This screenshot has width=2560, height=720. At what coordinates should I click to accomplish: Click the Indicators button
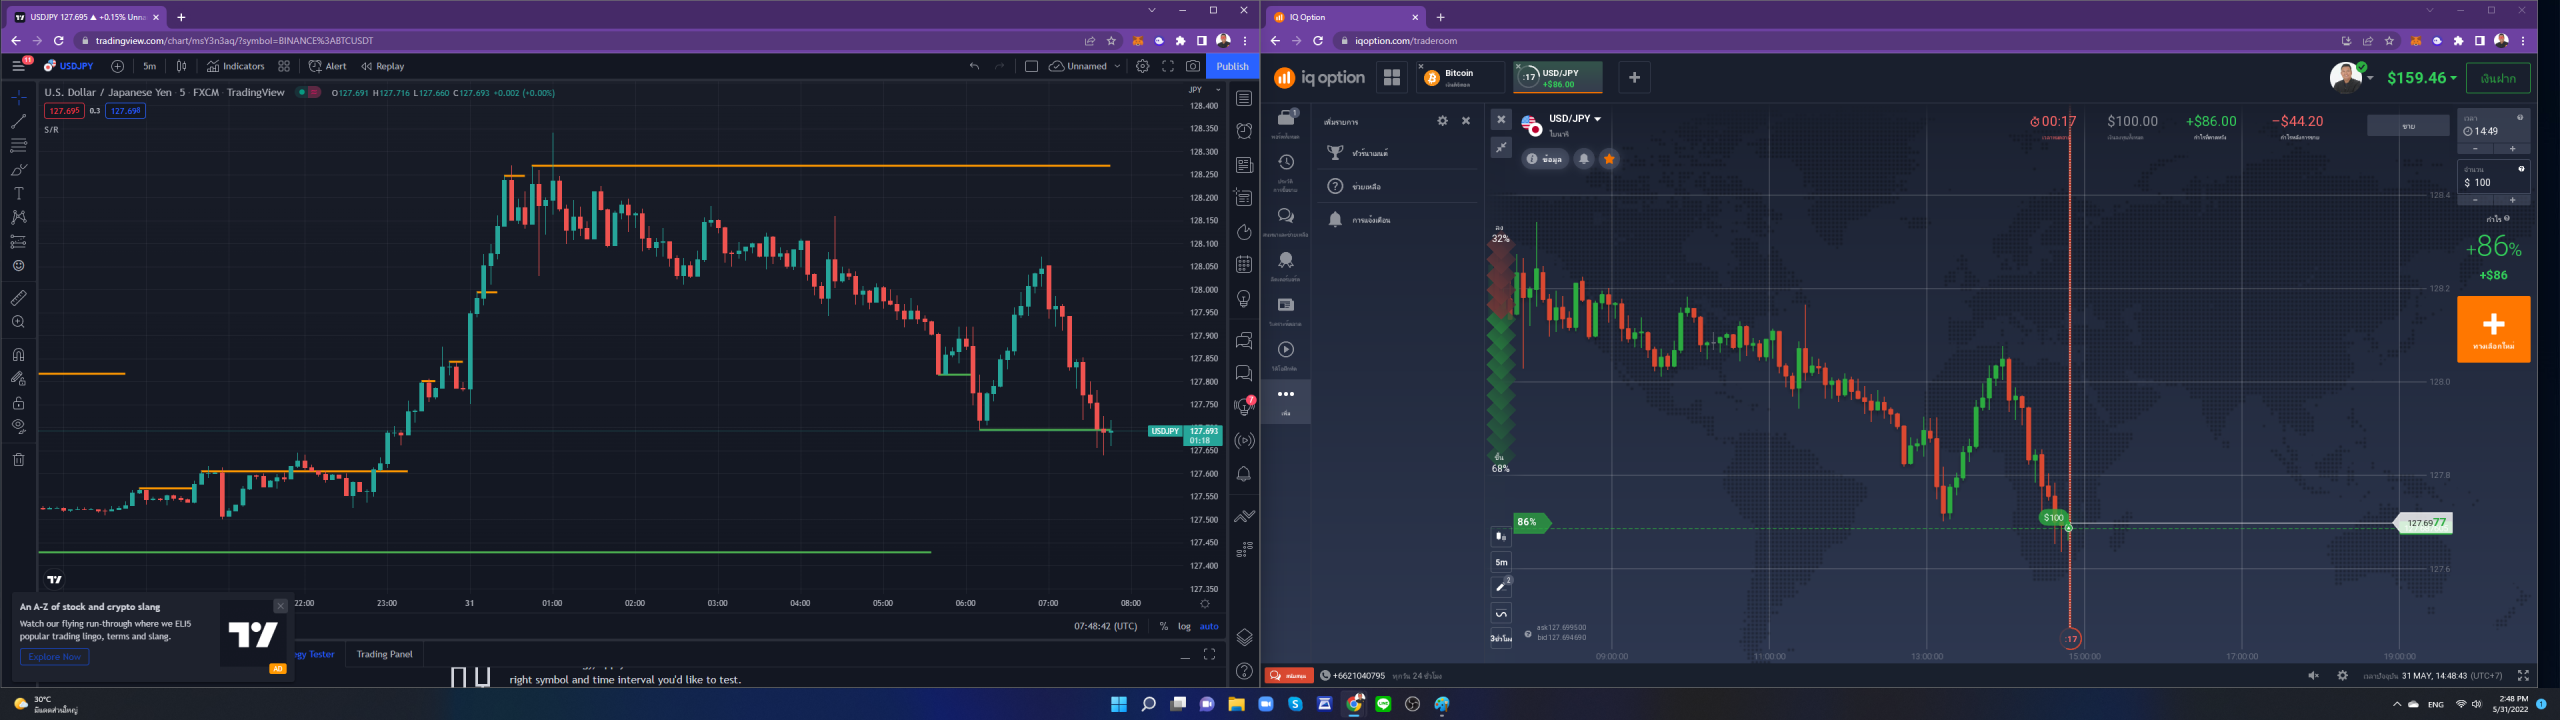click(236, 66)
